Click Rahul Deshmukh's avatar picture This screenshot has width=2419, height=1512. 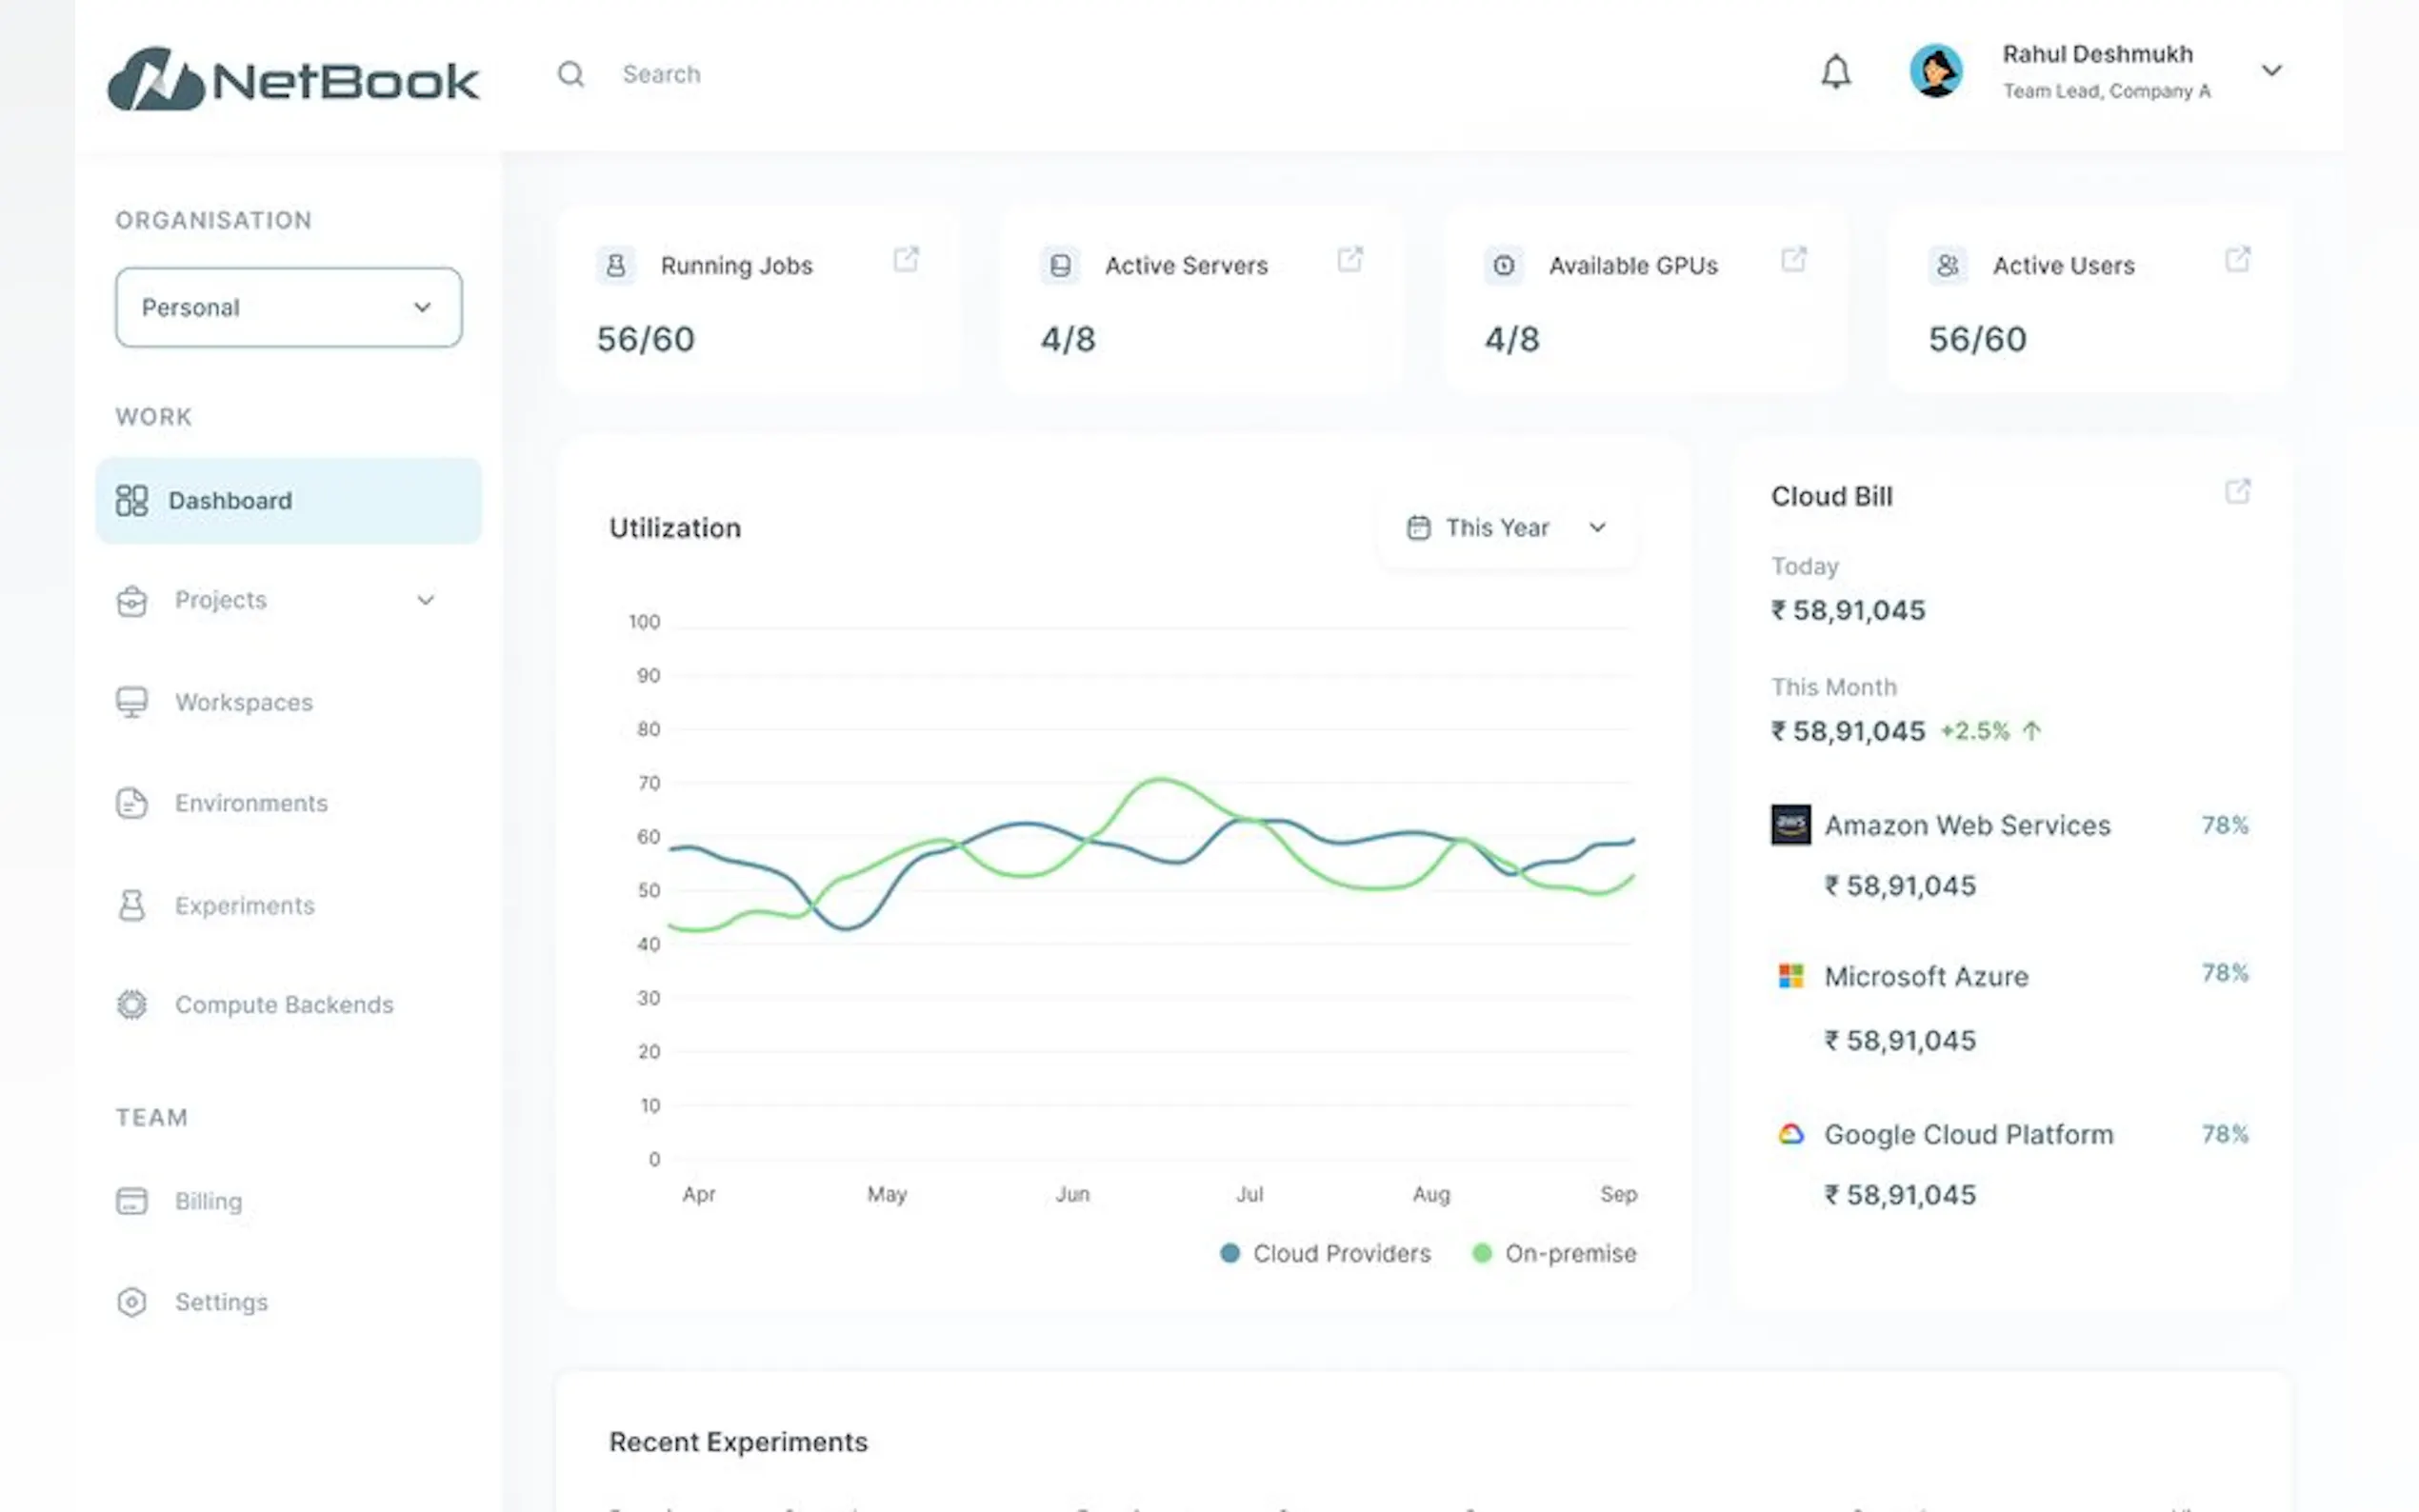(1936, 71)
